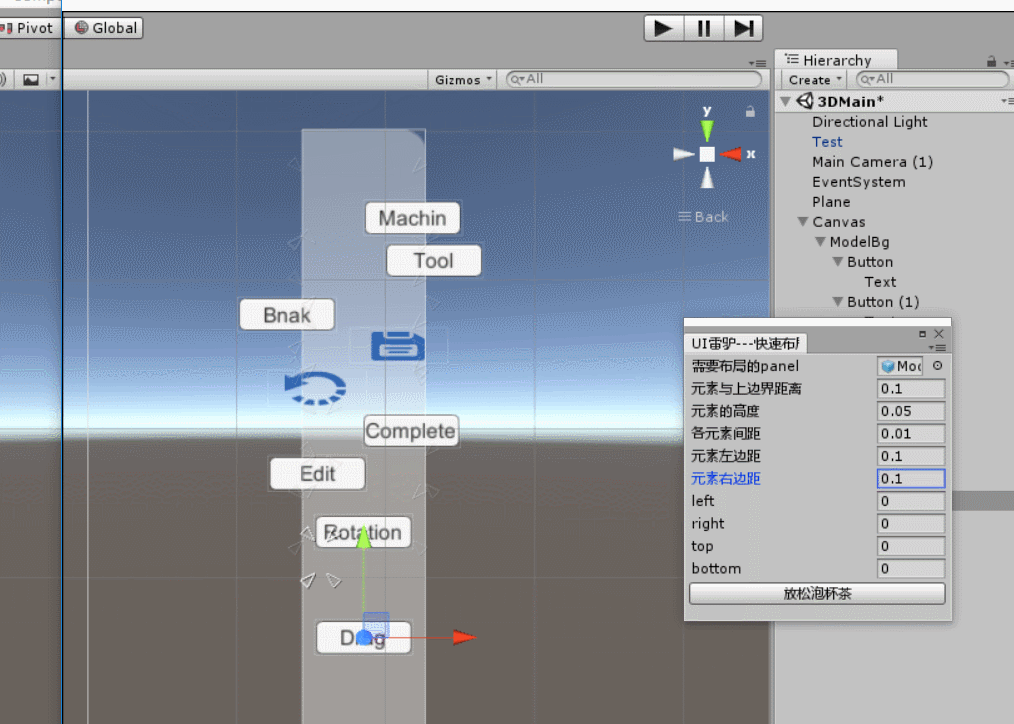Edit the 元素右边距 value field

[x=911, y=478]
